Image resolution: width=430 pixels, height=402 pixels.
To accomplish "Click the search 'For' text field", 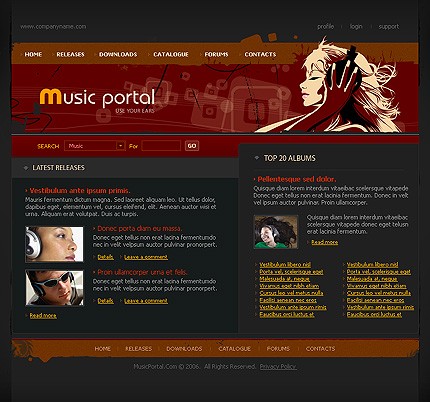I will (161, 146).
